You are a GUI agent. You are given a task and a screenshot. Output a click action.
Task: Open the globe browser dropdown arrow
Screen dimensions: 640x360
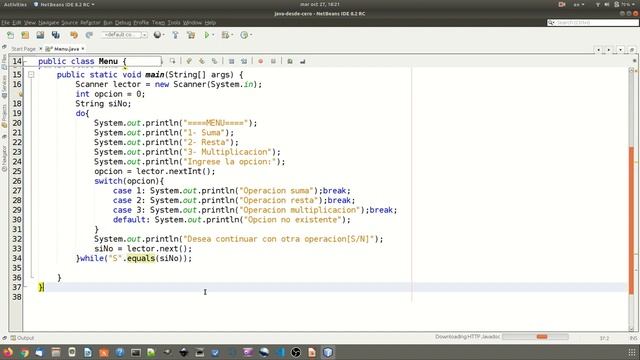164,36
